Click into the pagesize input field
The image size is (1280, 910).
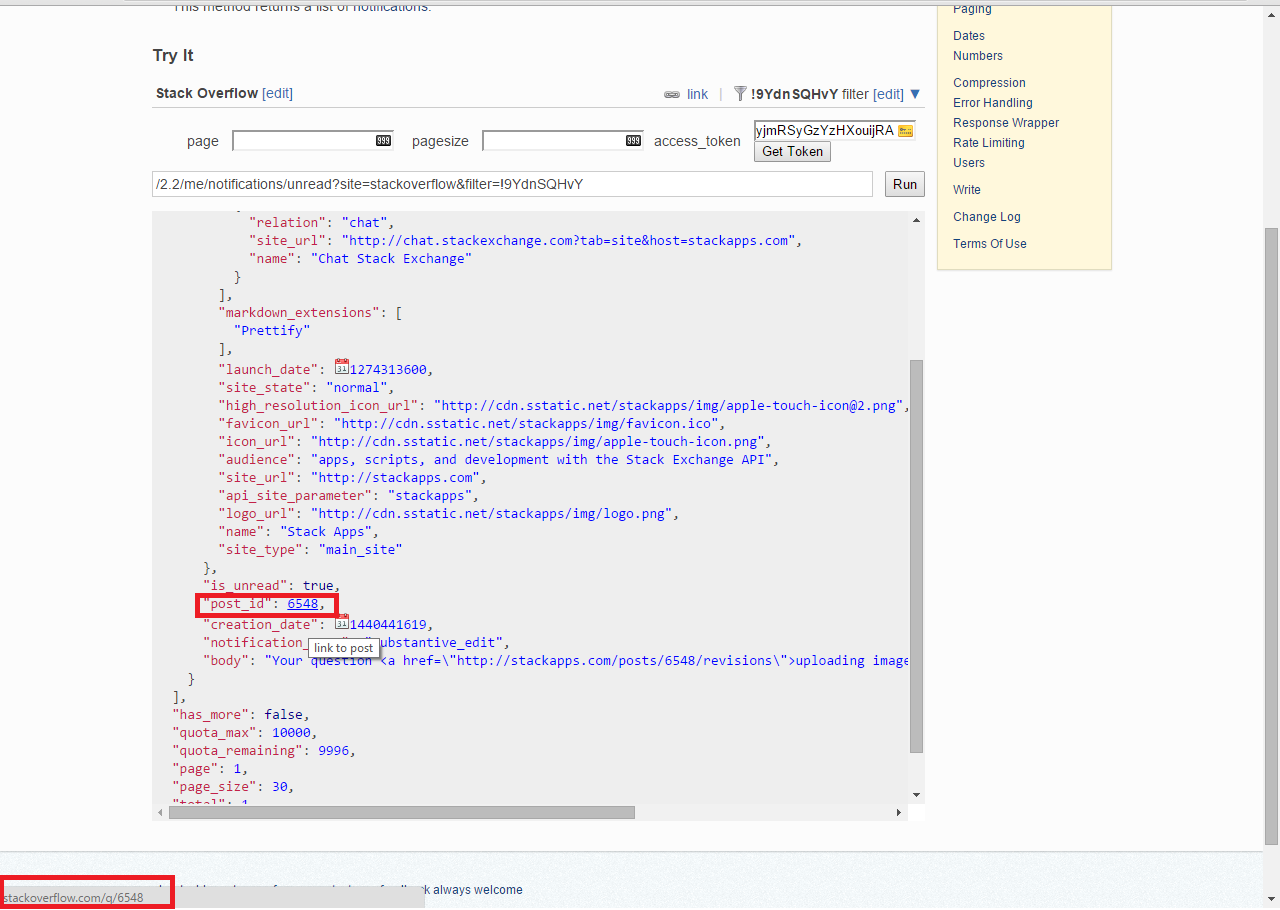563,141
